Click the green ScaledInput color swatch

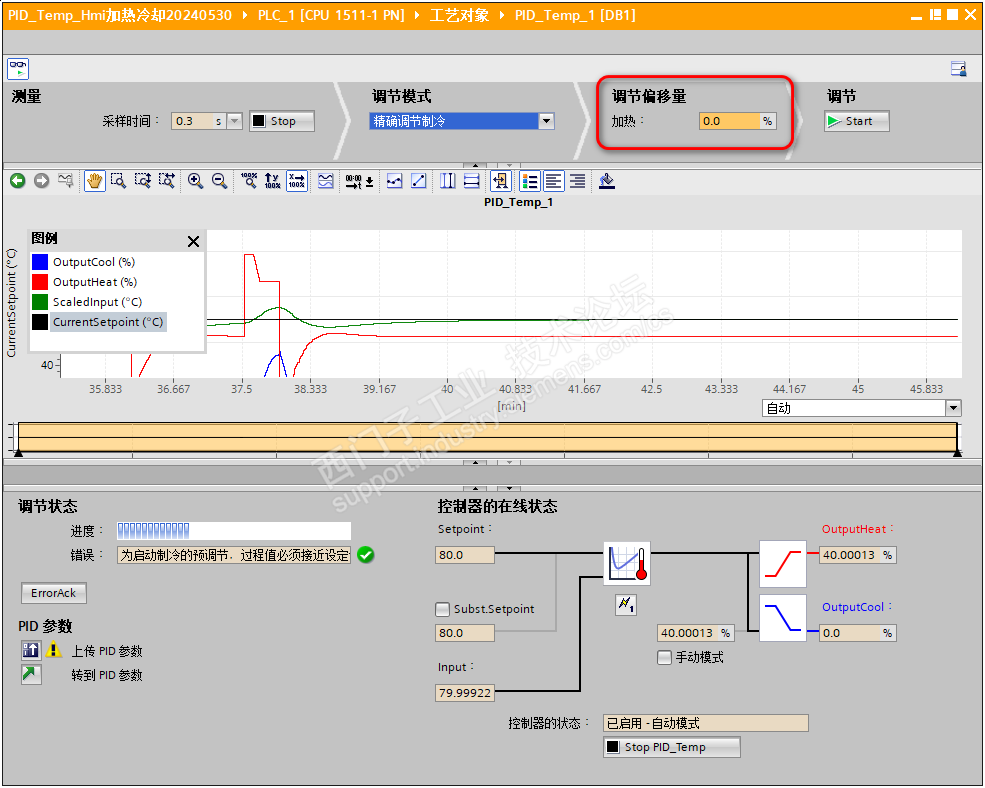[x=40, y=302]
